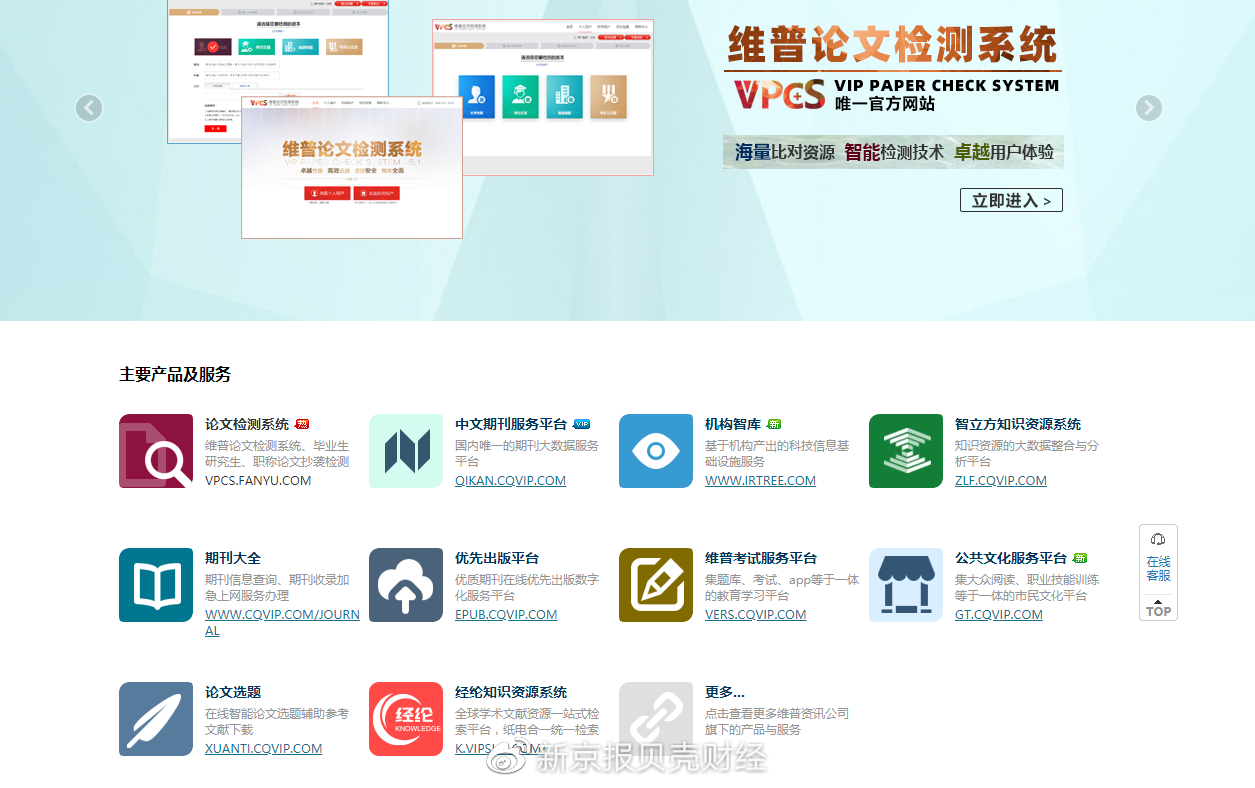
Task: Open the 维普考试服务平台 pencil icon
Action: [x=656, y=585]
